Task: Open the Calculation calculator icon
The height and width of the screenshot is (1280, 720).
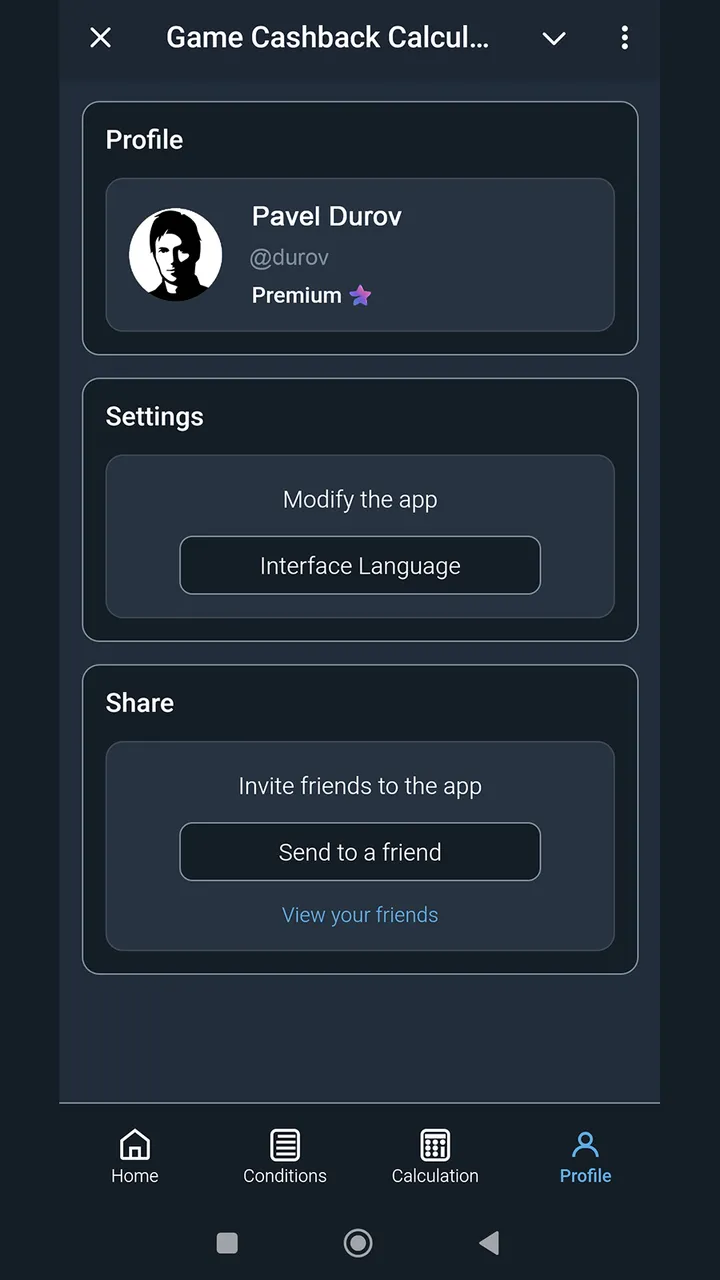Action: tap(435, 1144)
